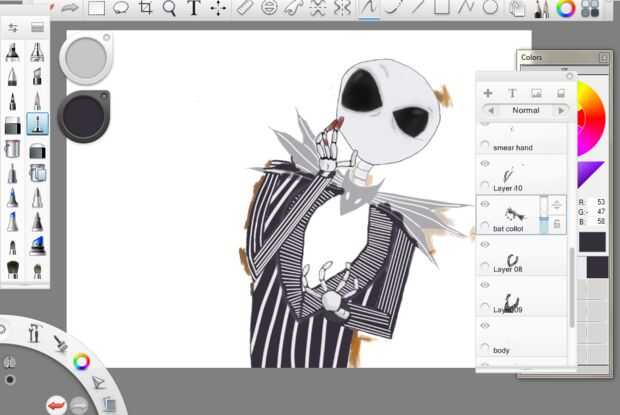
Task: Click the Redo arrow in the top toolbar
Action: tap(70, 8)
